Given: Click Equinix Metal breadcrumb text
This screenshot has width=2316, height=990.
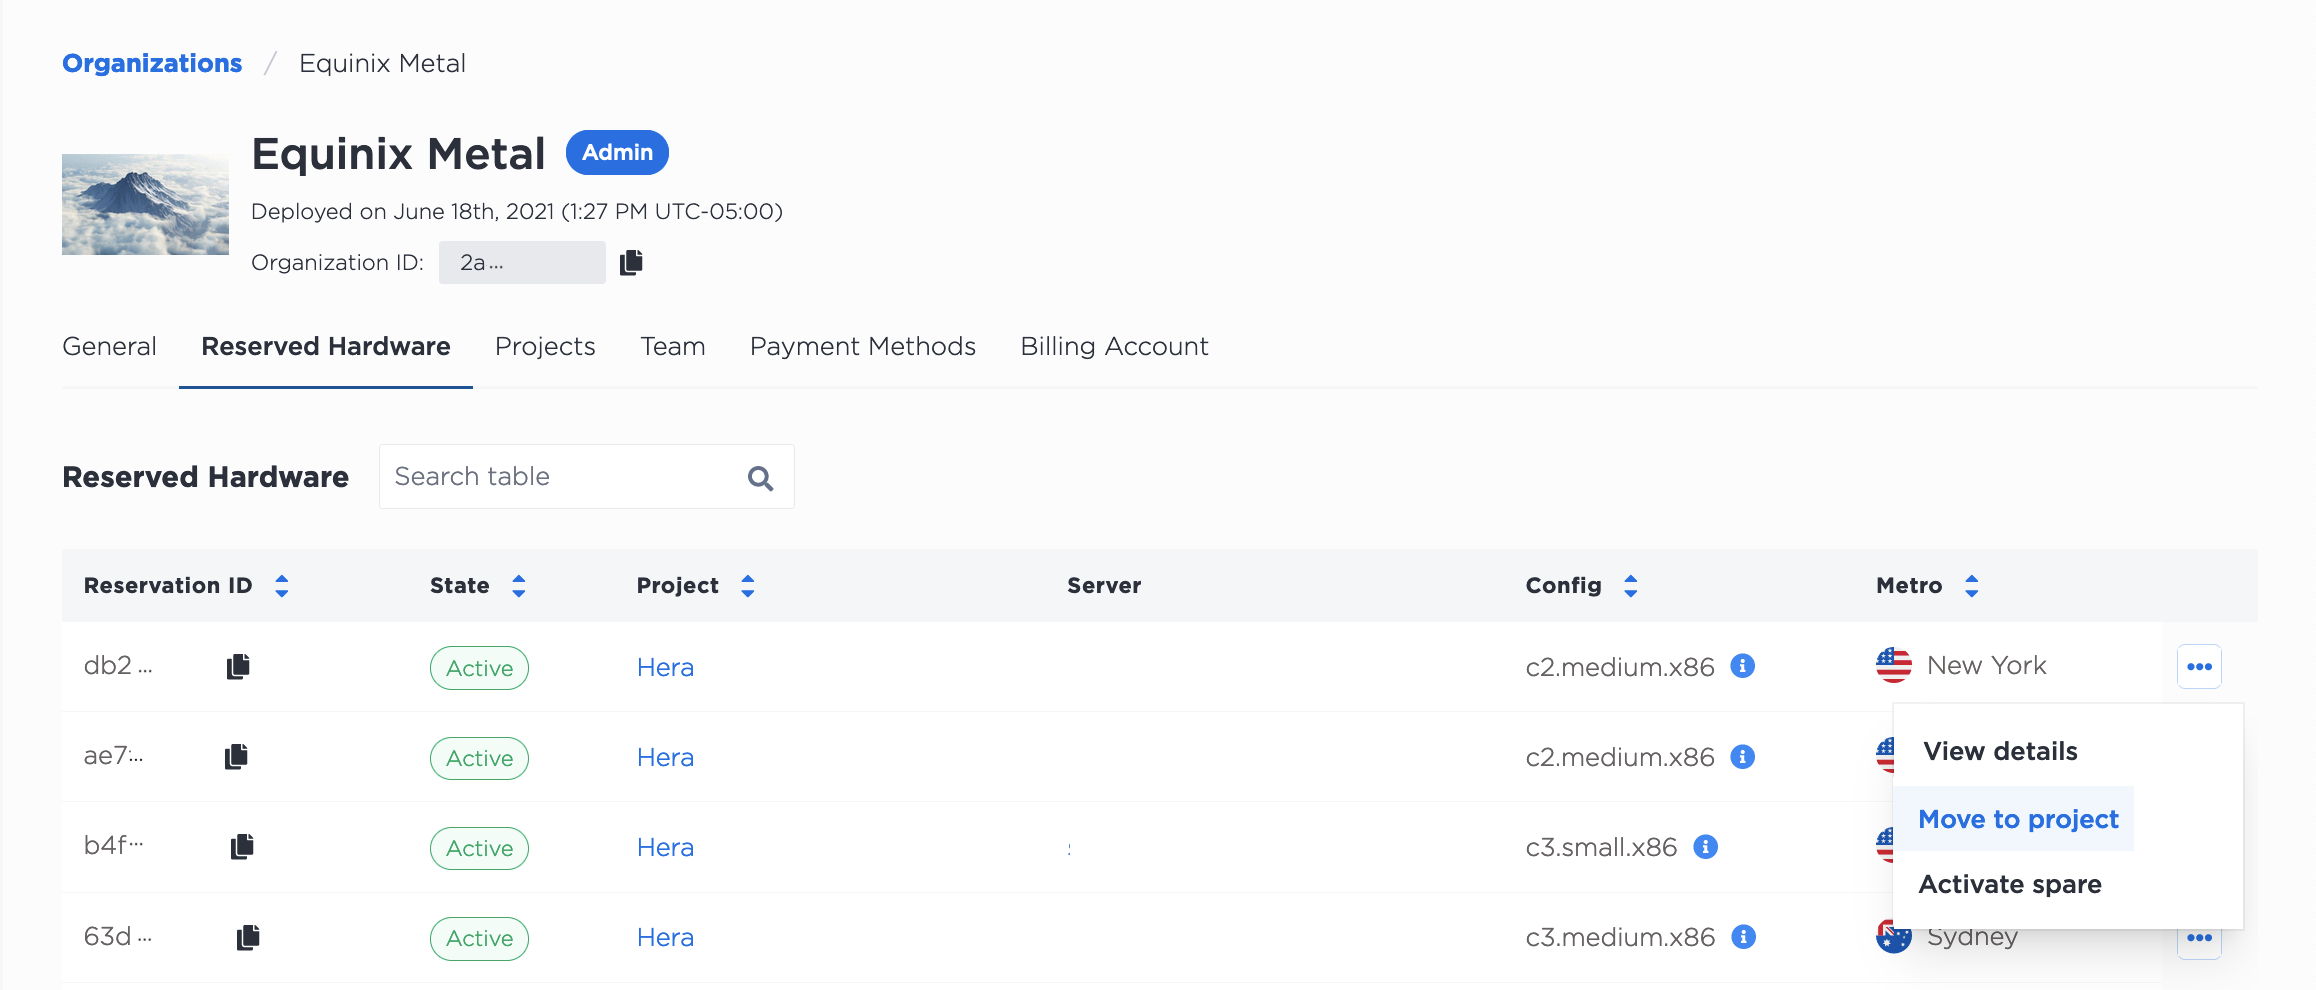Looking at the screenshot, I should pyautogui.click(x=382, y=63).
